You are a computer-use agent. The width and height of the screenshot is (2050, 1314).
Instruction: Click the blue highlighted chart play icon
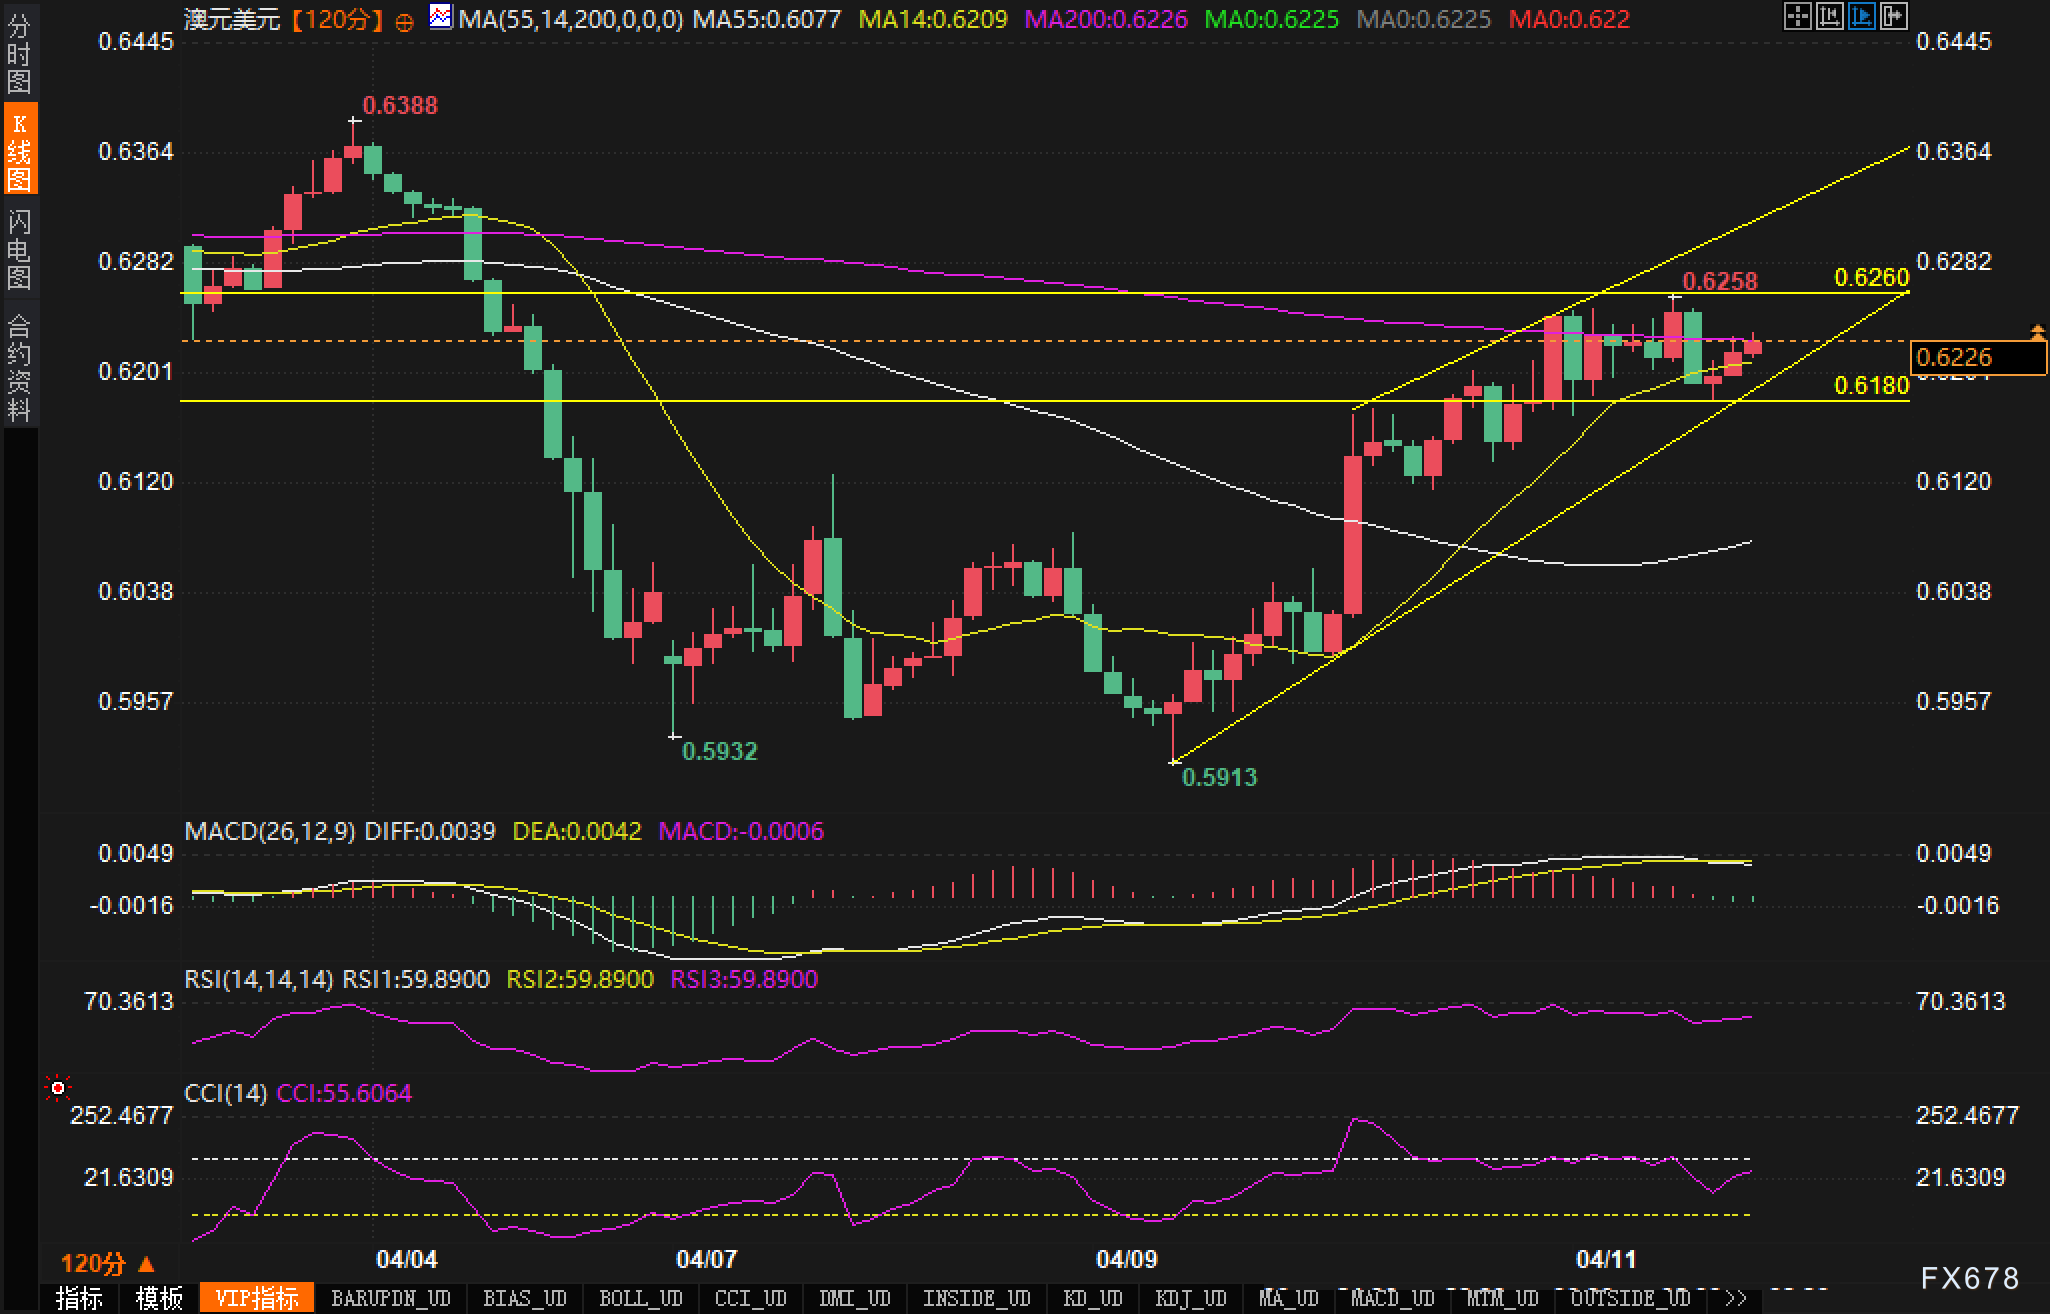click(x=1861, y=16)
